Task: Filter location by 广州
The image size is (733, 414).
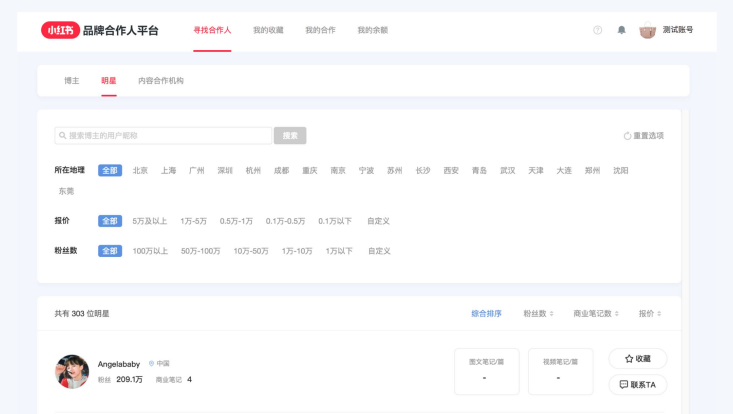Action: tap(196, 171)
